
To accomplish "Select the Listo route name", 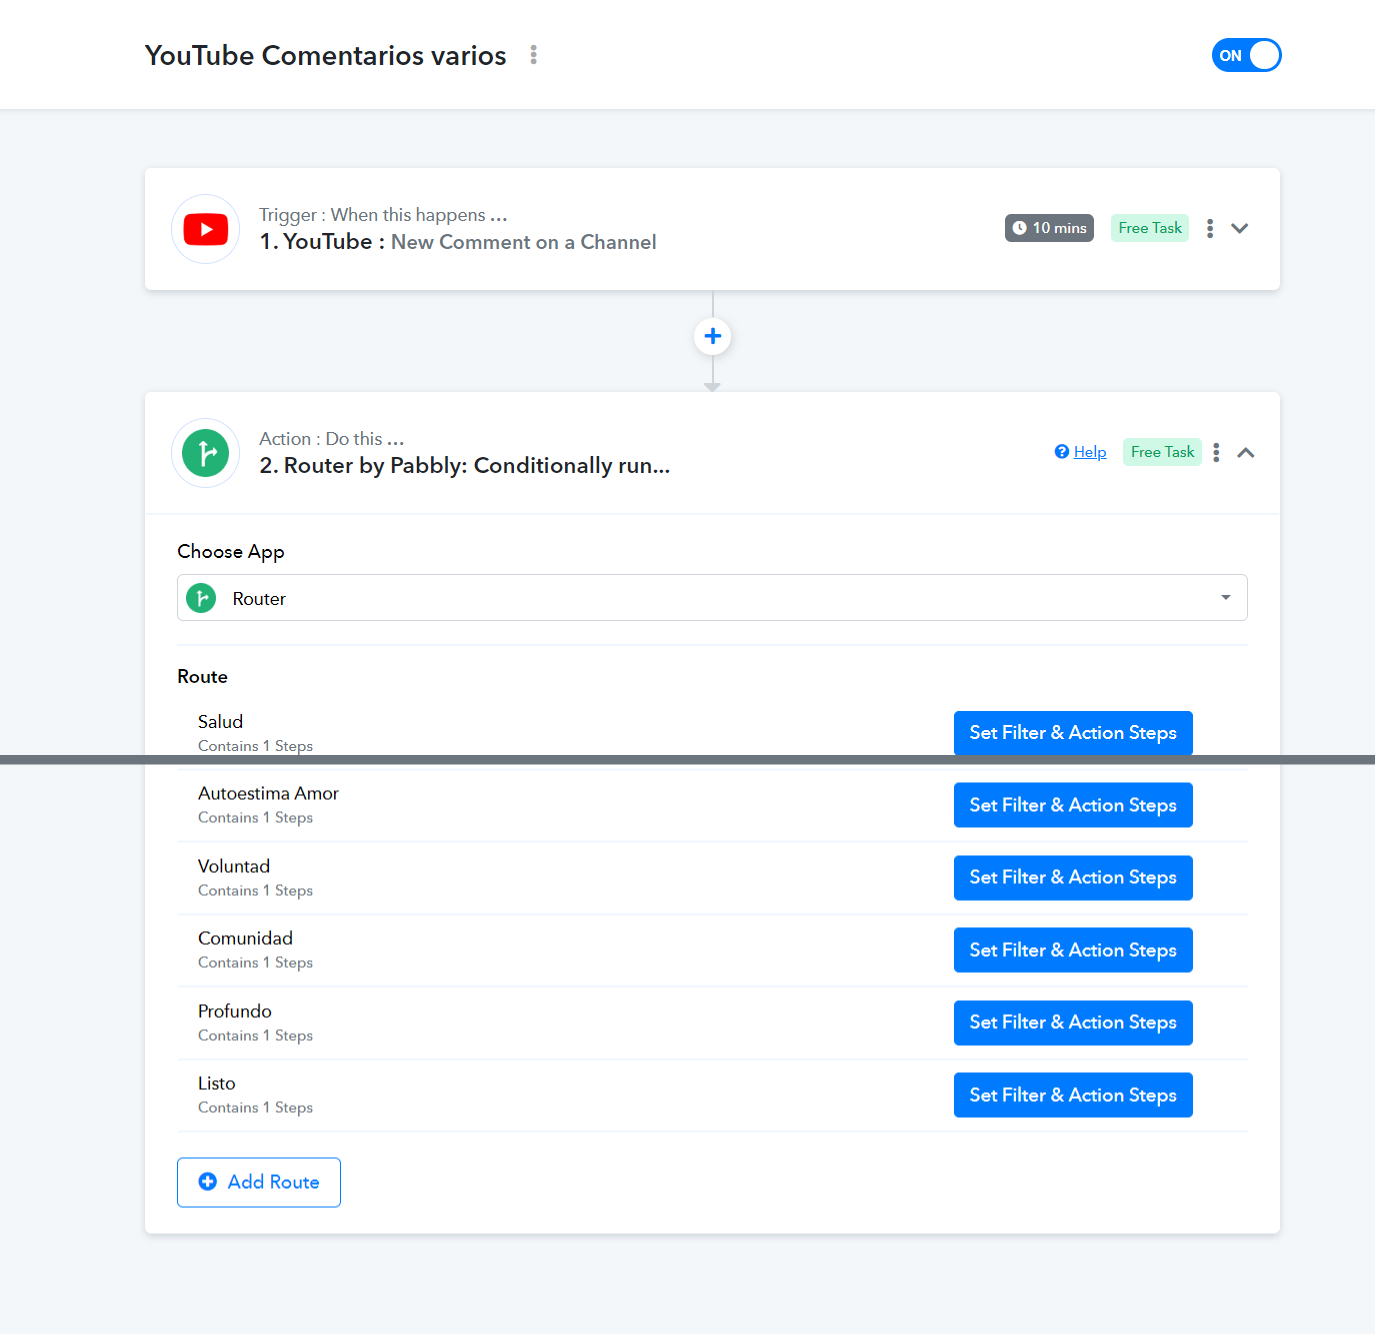I will click(x=217, y=1083).
